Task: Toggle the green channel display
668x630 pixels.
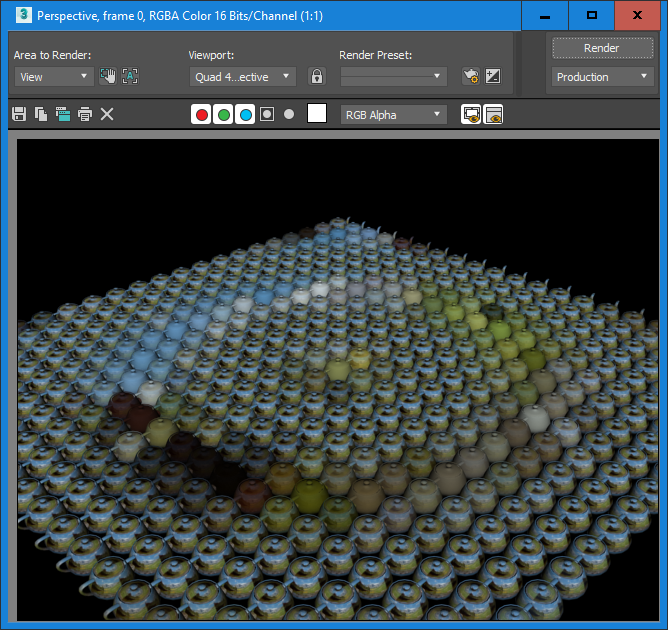Action: (223, 114)
